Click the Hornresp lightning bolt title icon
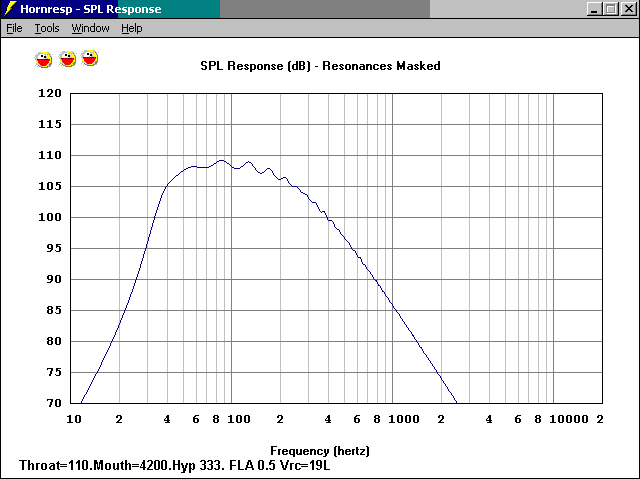Image resolution: width=640 pixels, height=479 pixels. click(10, 9)
